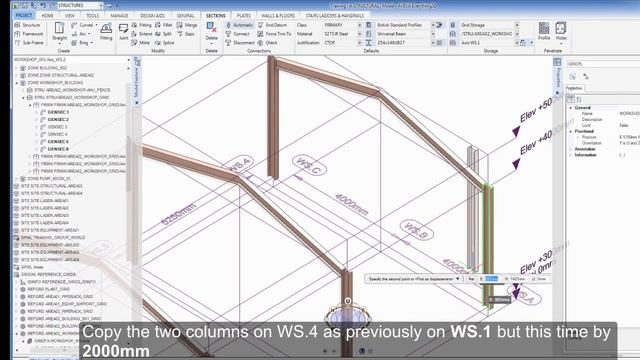The width and height of the screenshot is (640, 360).
Task: Click the Undo icon in title bar
Action: coord(43,5)
